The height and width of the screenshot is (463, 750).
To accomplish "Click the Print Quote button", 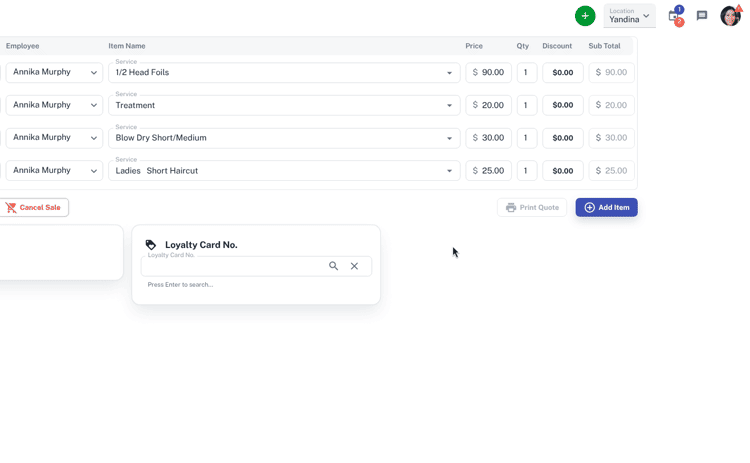I will [532, 207].
